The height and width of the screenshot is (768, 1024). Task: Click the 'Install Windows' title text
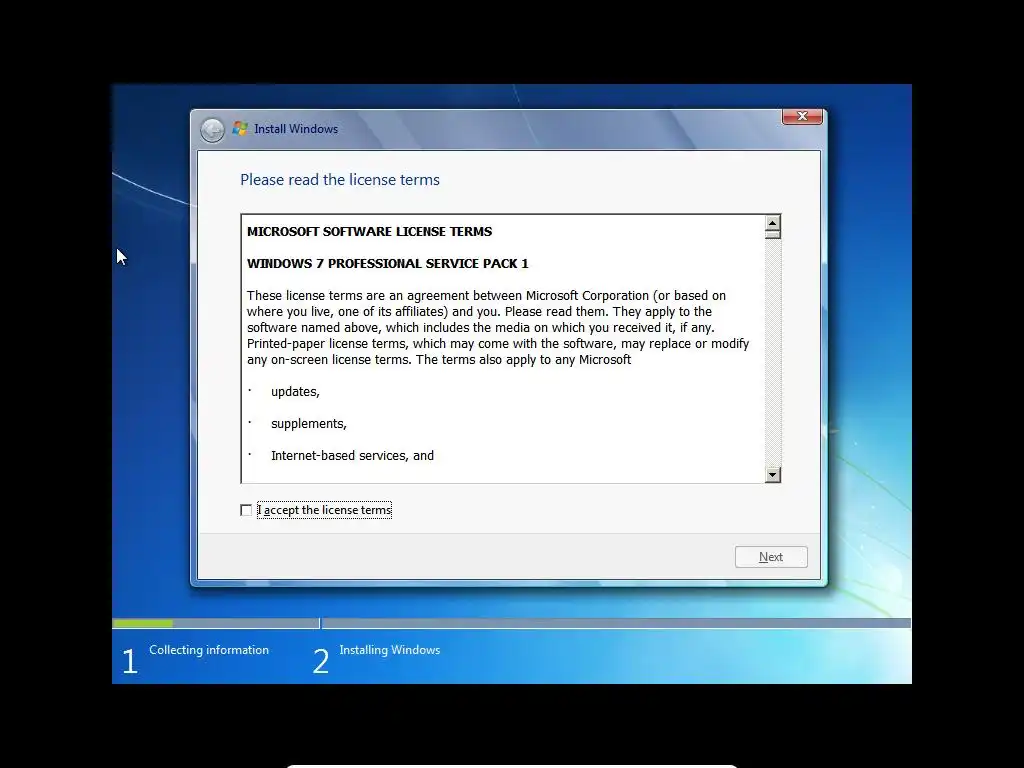point(296,129)
